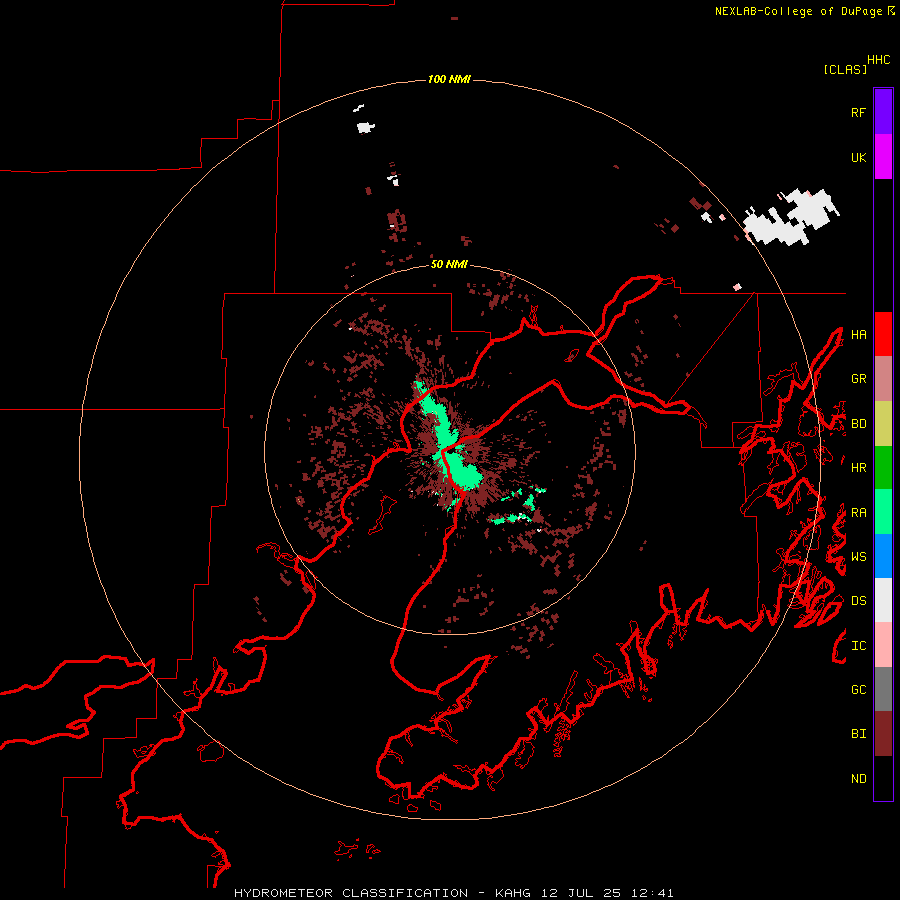Click the 100 NMI range ring label
The height and width of the screenshot is (900, 900).
pos(449,79)
